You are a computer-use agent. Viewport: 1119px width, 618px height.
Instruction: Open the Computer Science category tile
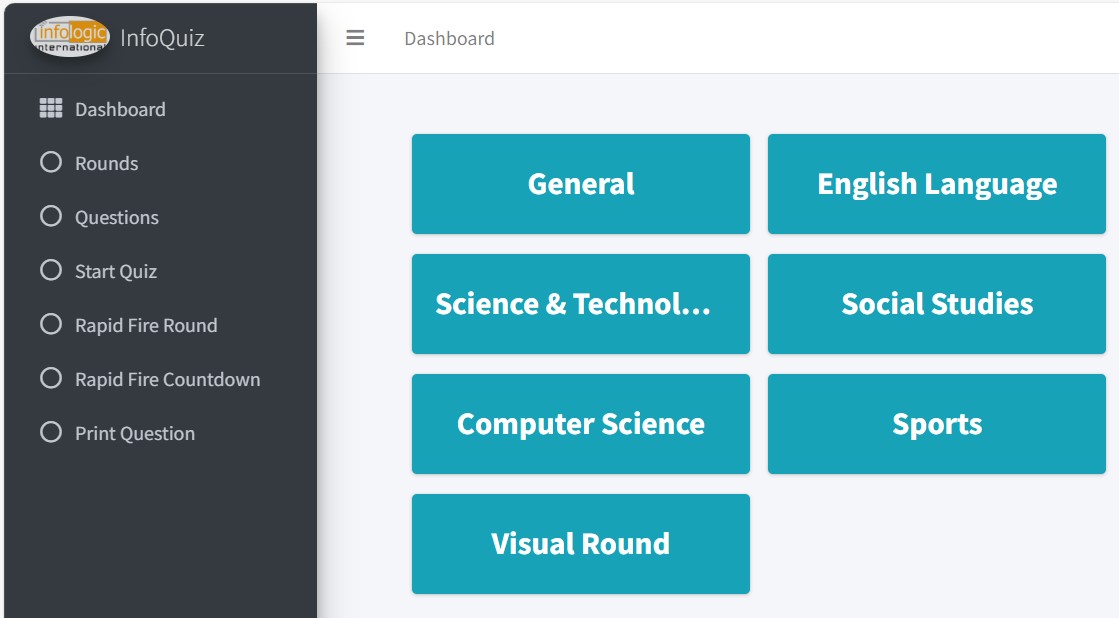coord(580,424)
